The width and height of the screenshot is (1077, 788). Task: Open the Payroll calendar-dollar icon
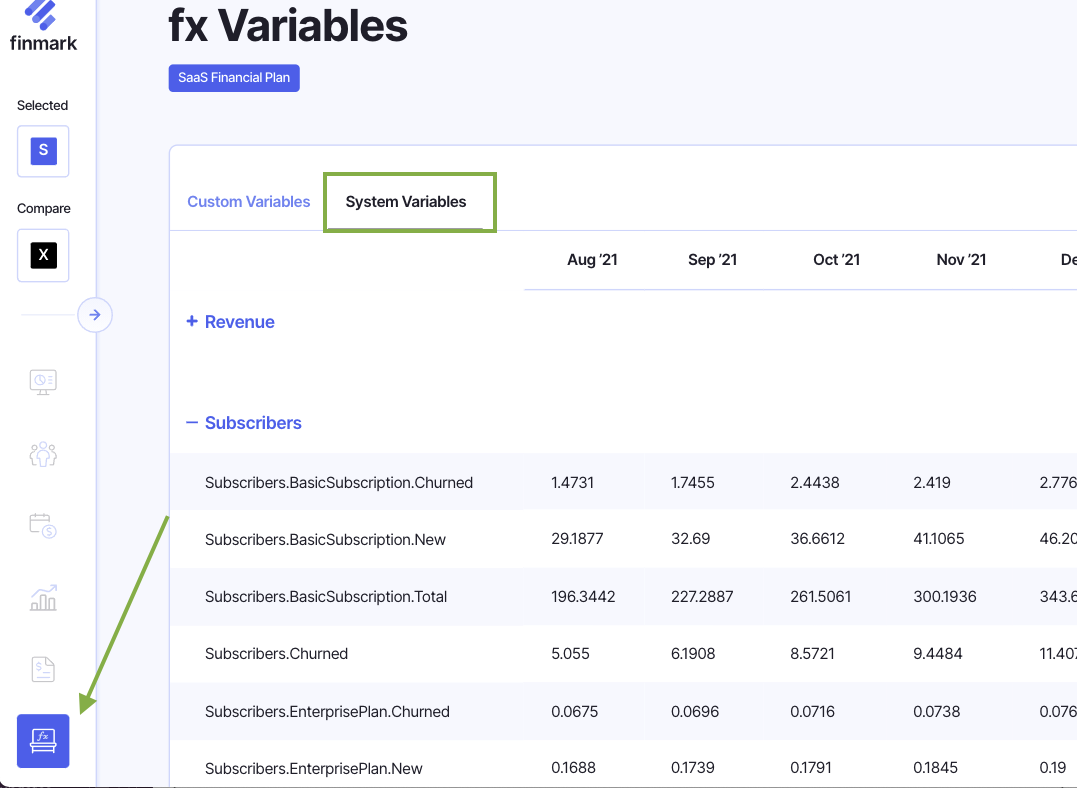(x=42, y=526)
